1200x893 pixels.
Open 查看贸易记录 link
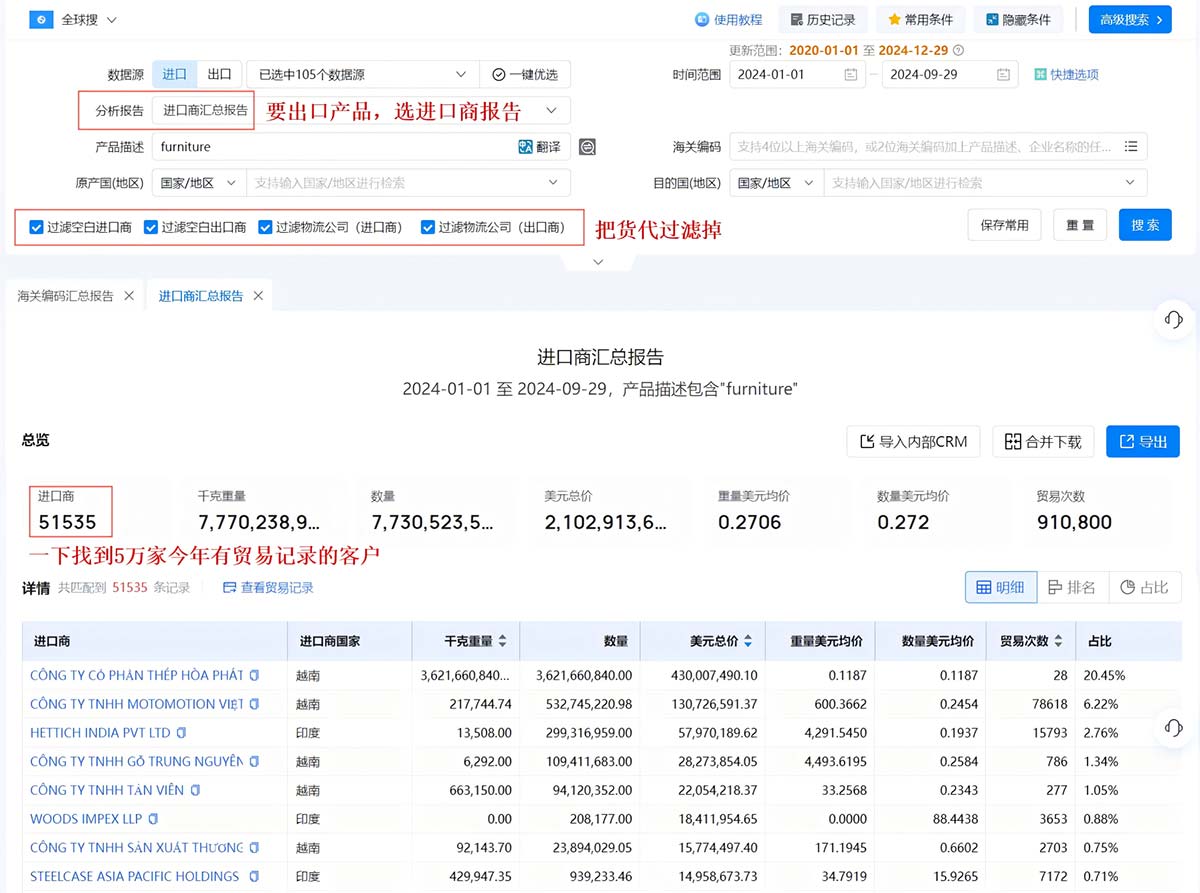click(268, 588)
